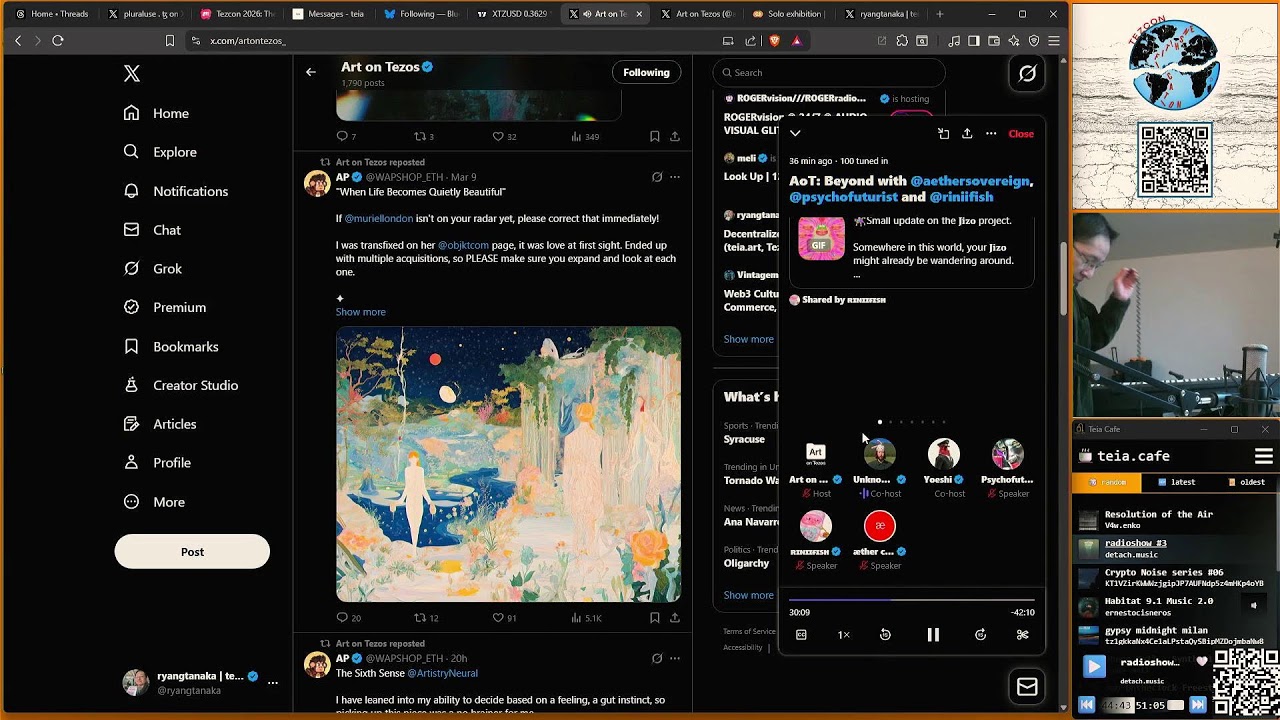Viewport: 1280px width, 720px height.
Task: Open More in the X sidebar
Action: (154, 502)
